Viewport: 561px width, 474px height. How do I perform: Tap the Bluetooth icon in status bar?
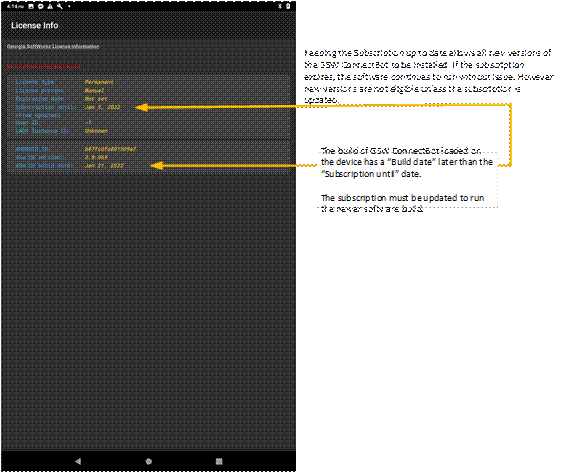tap(280, 6)
